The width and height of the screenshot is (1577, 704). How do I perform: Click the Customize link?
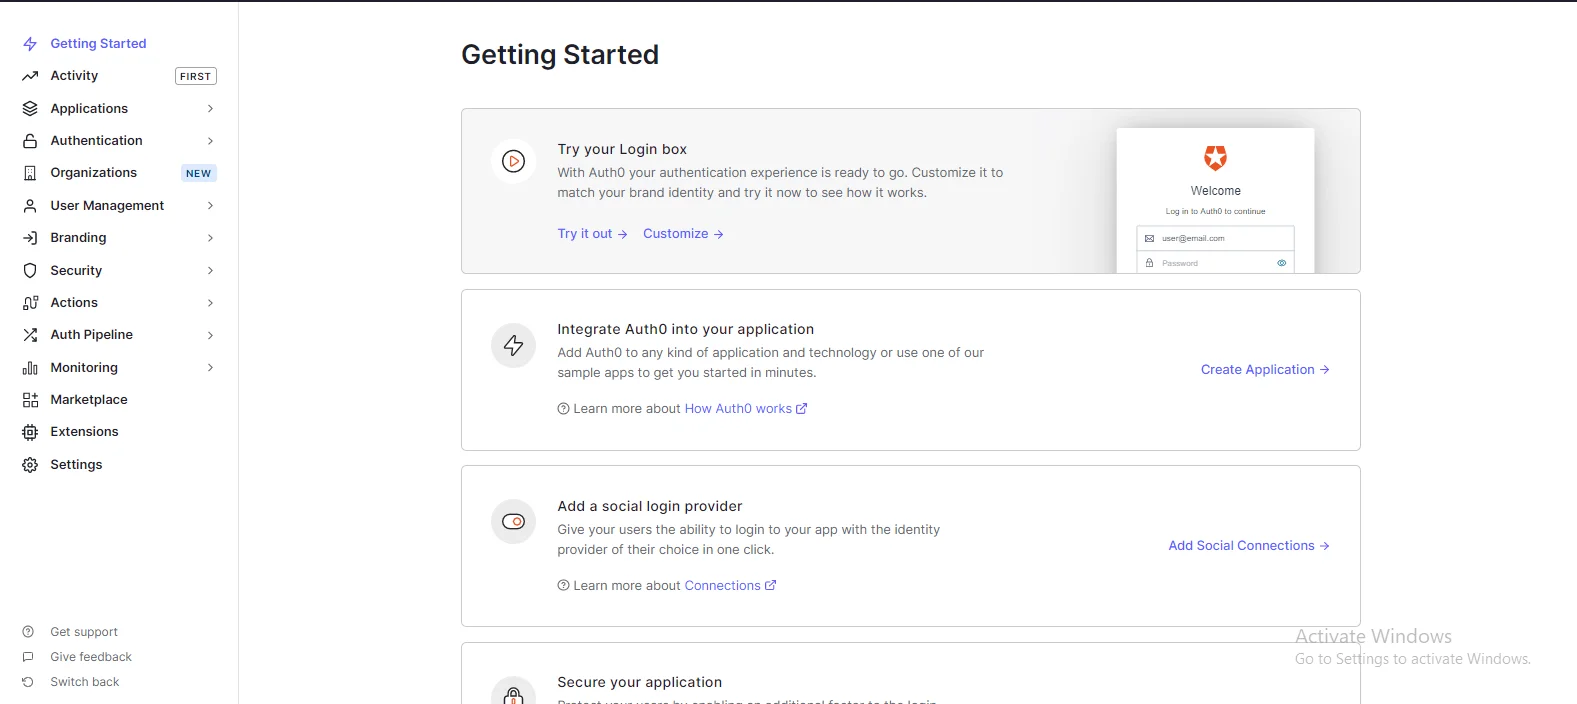coord(683,234)
